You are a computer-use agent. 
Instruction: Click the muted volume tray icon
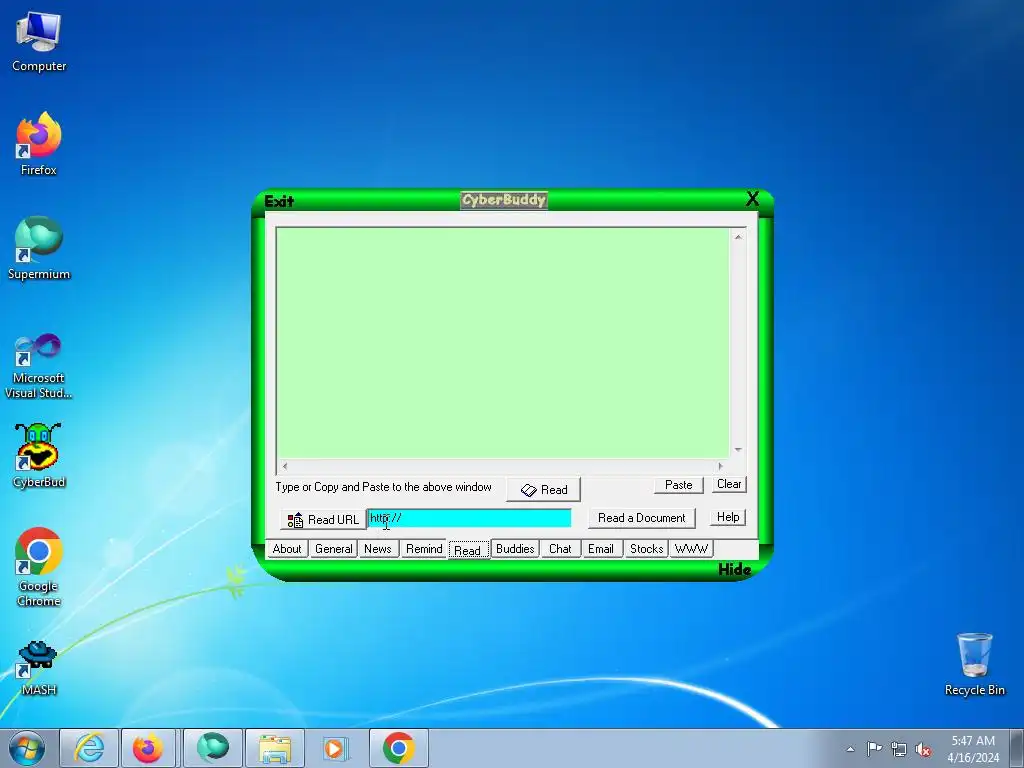(x=923, y=749)
